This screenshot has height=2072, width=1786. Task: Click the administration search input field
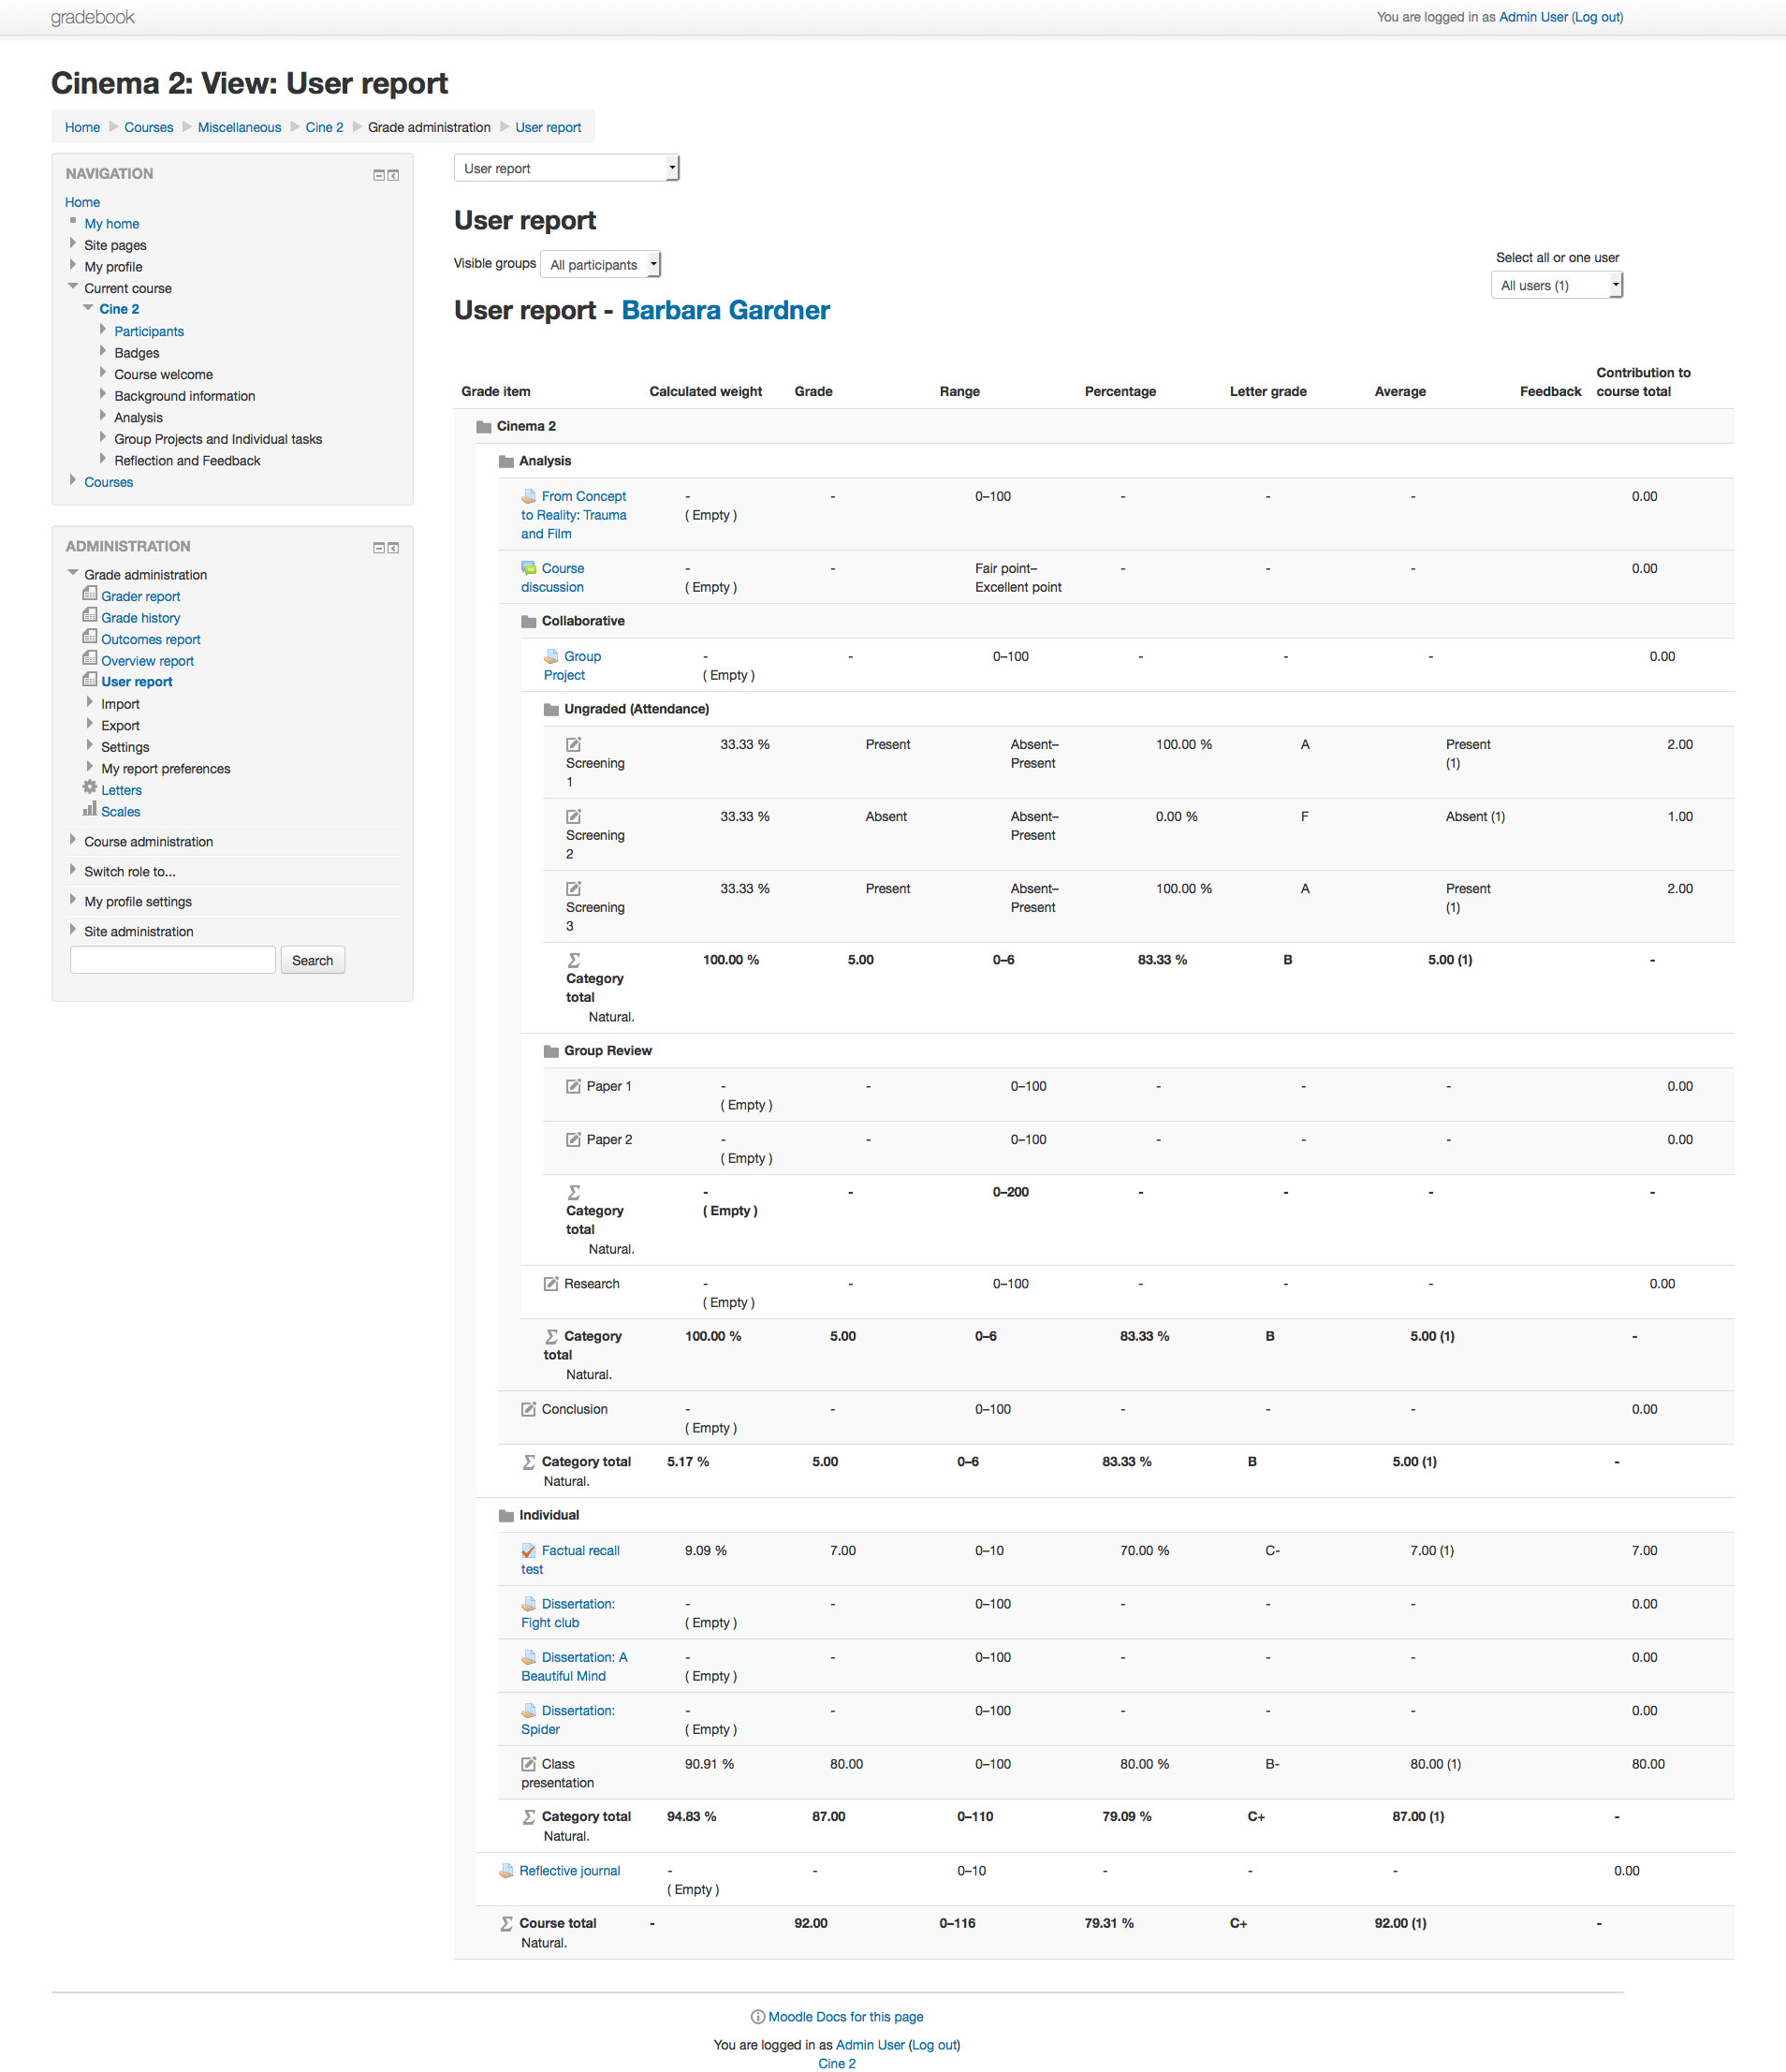click(173, 960)
